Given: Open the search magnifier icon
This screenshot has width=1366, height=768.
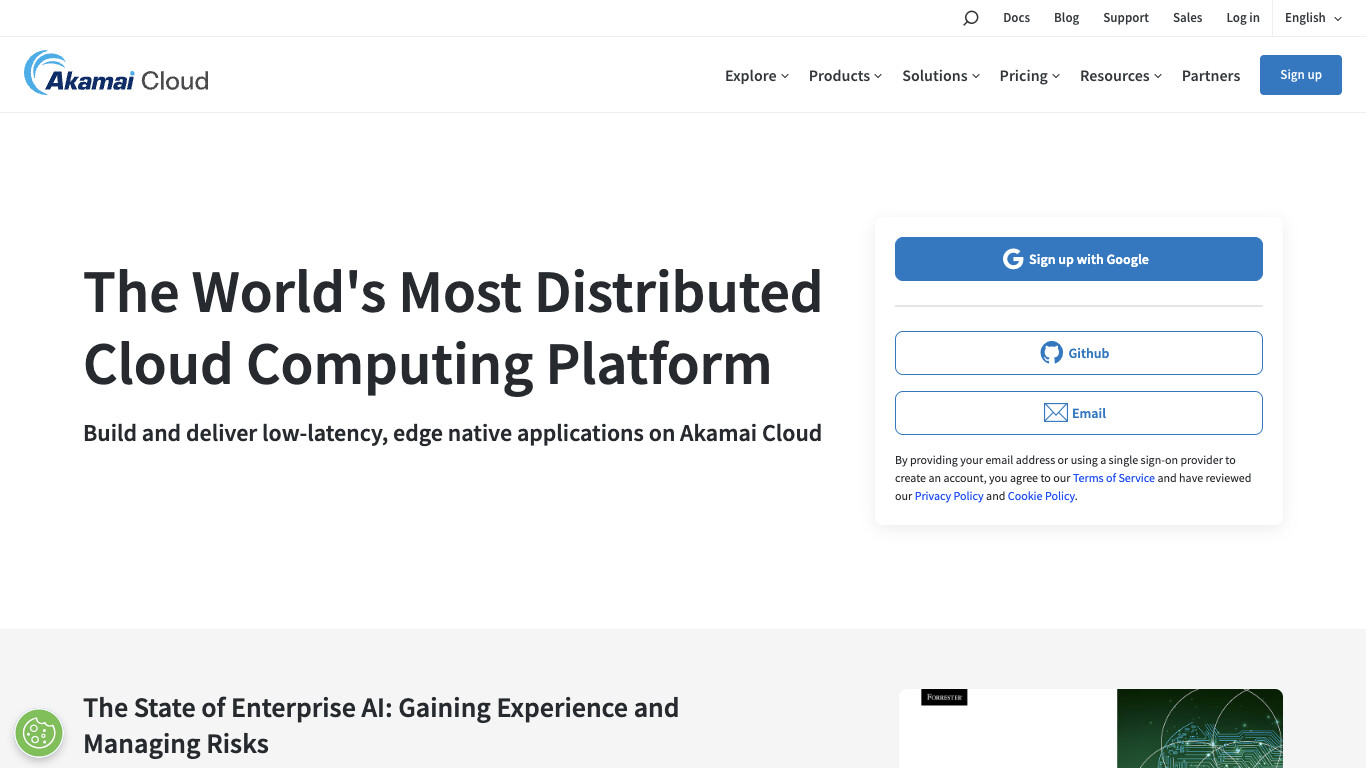Looking at the screenshot, I should coord(970,17).
